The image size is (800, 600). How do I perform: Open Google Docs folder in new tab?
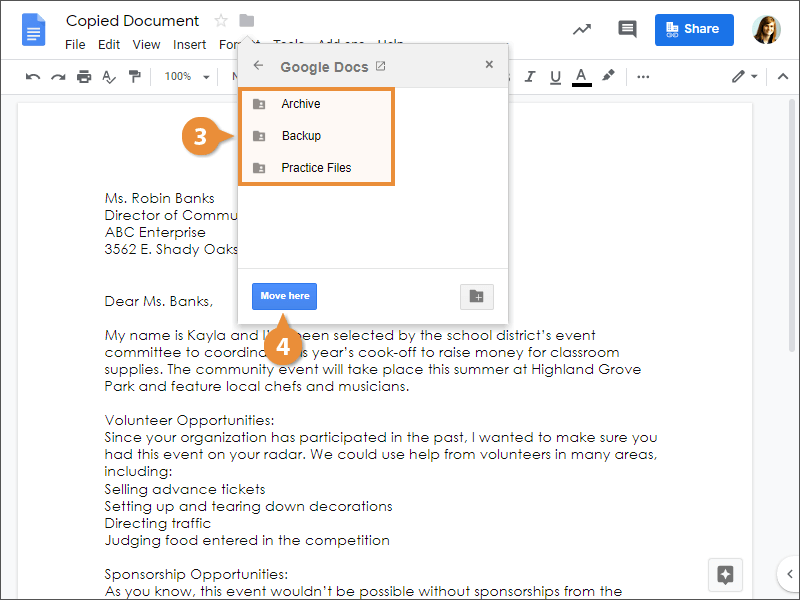pos(381,66)
